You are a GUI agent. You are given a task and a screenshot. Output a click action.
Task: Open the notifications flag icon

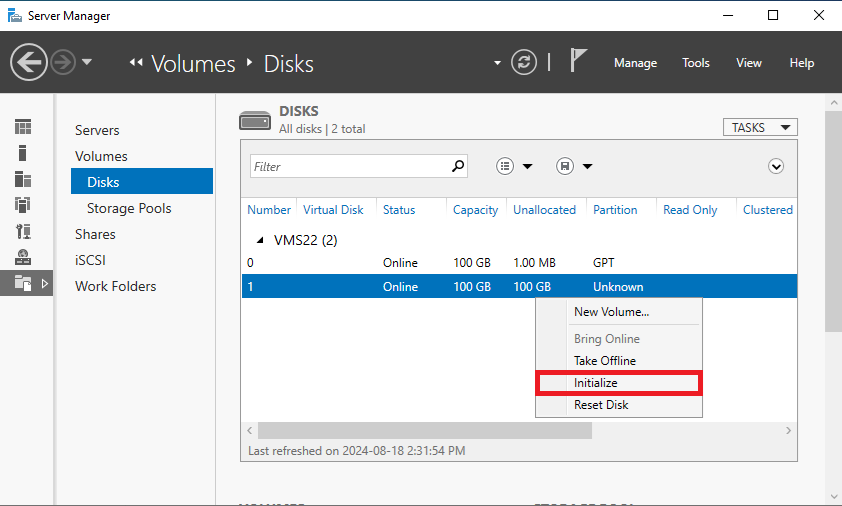click(x=578, y=60)
